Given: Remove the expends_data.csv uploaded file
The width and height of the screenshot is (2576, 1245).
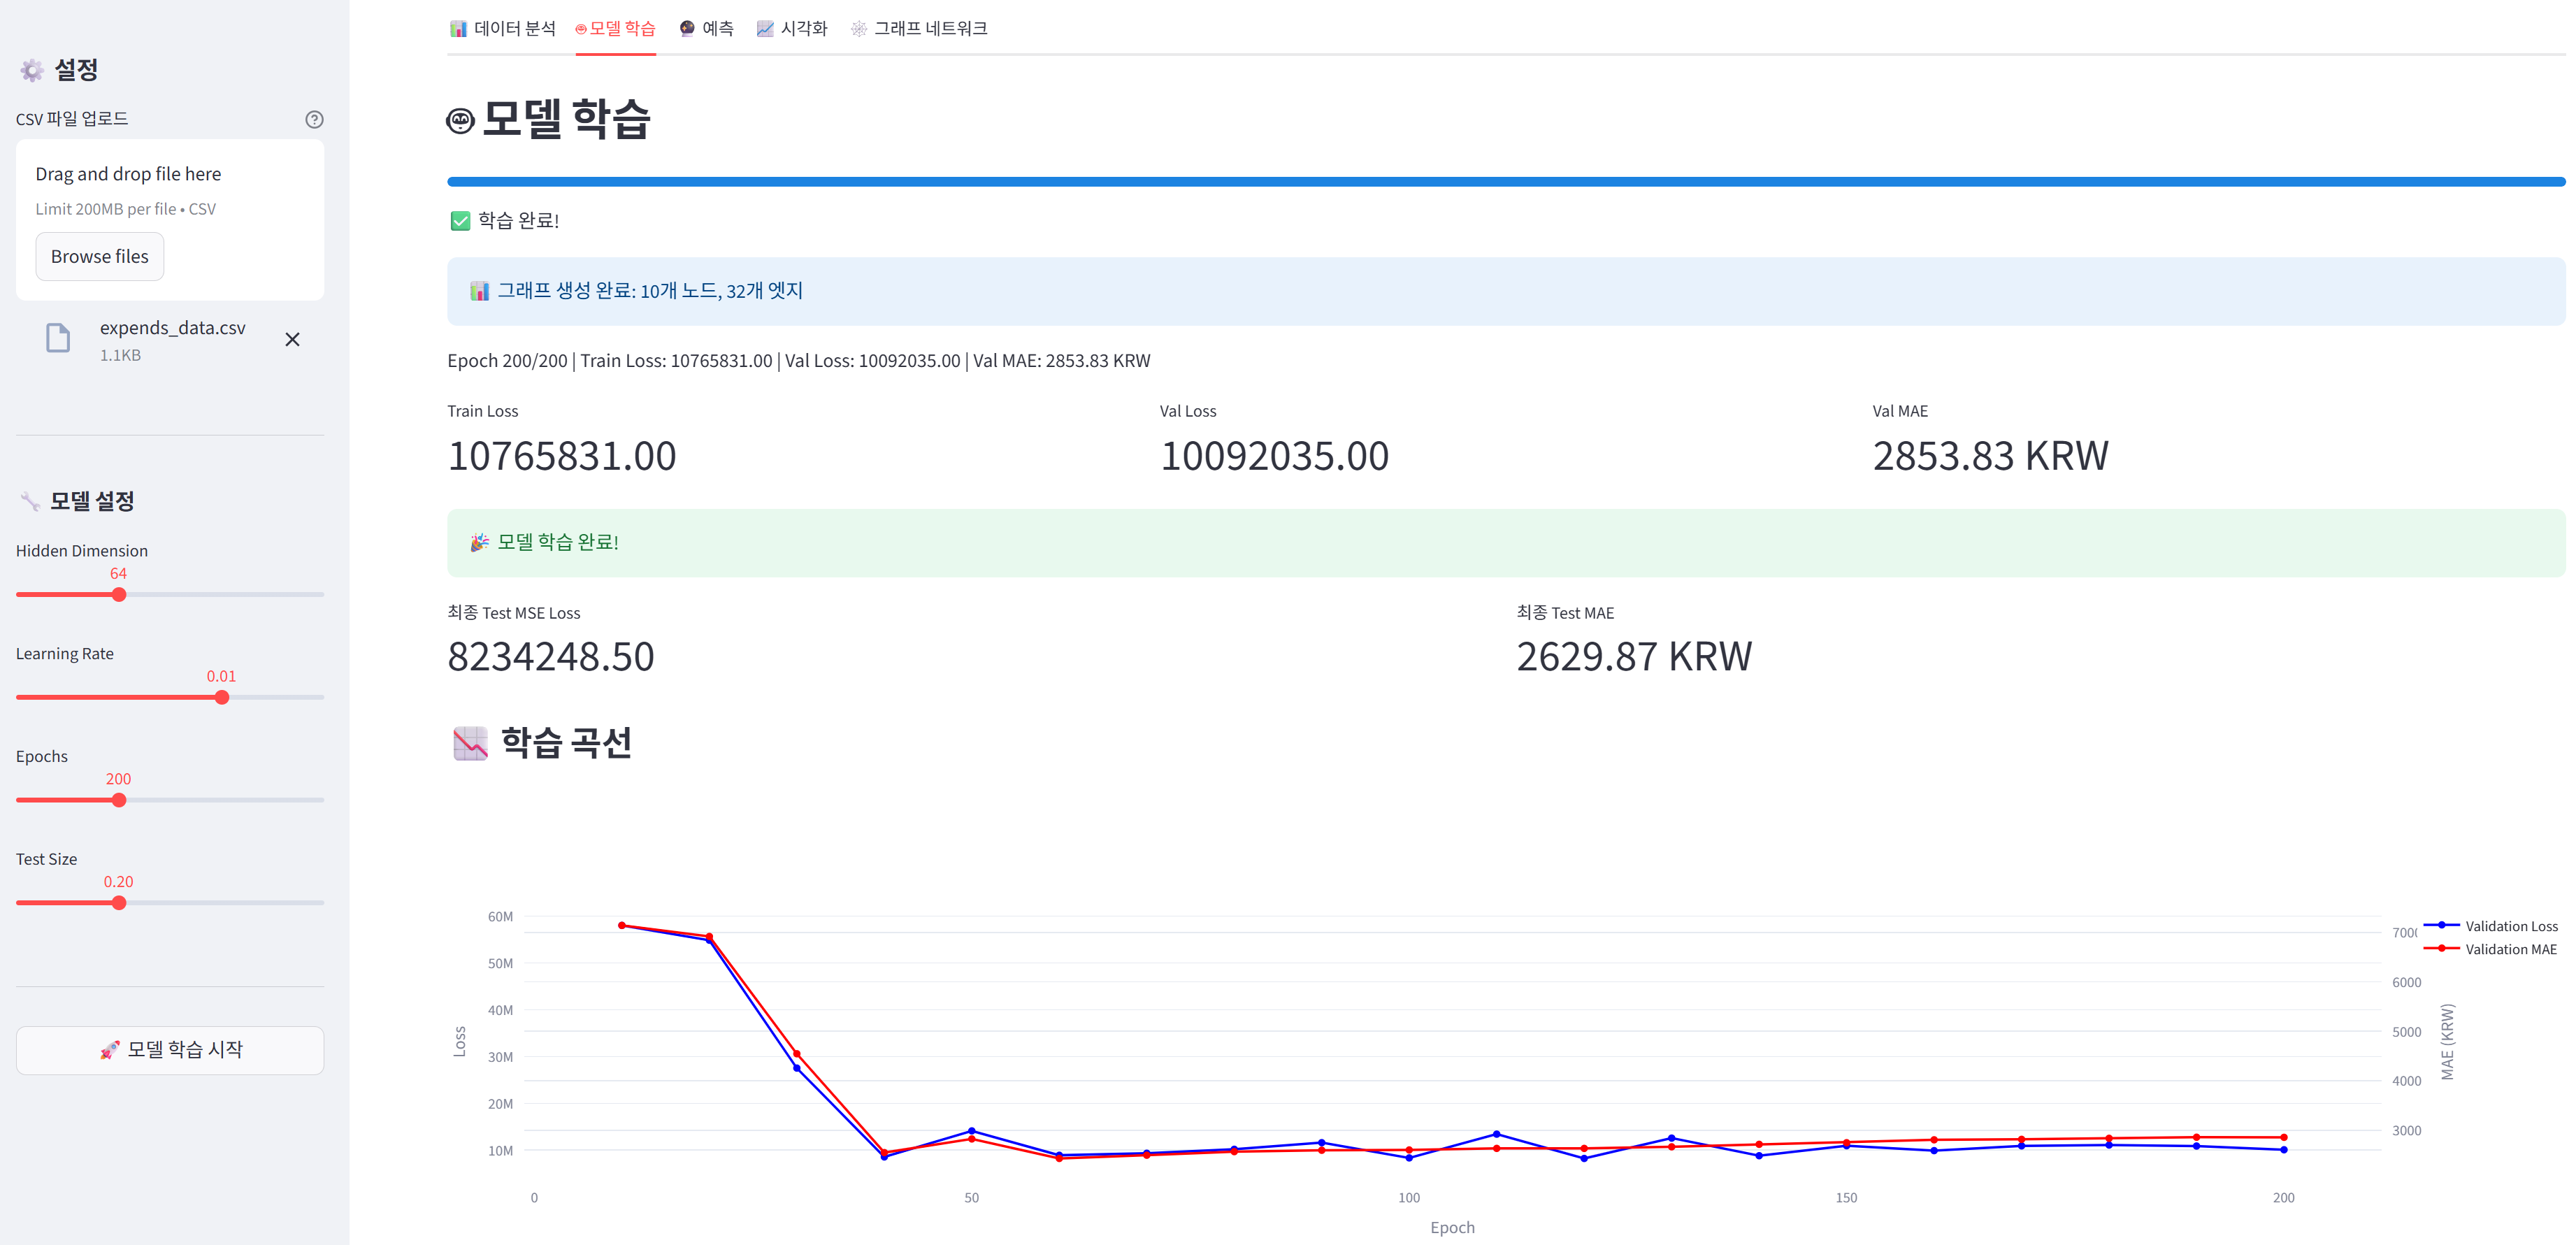Looking at the screenshot, I should (292, 340).
